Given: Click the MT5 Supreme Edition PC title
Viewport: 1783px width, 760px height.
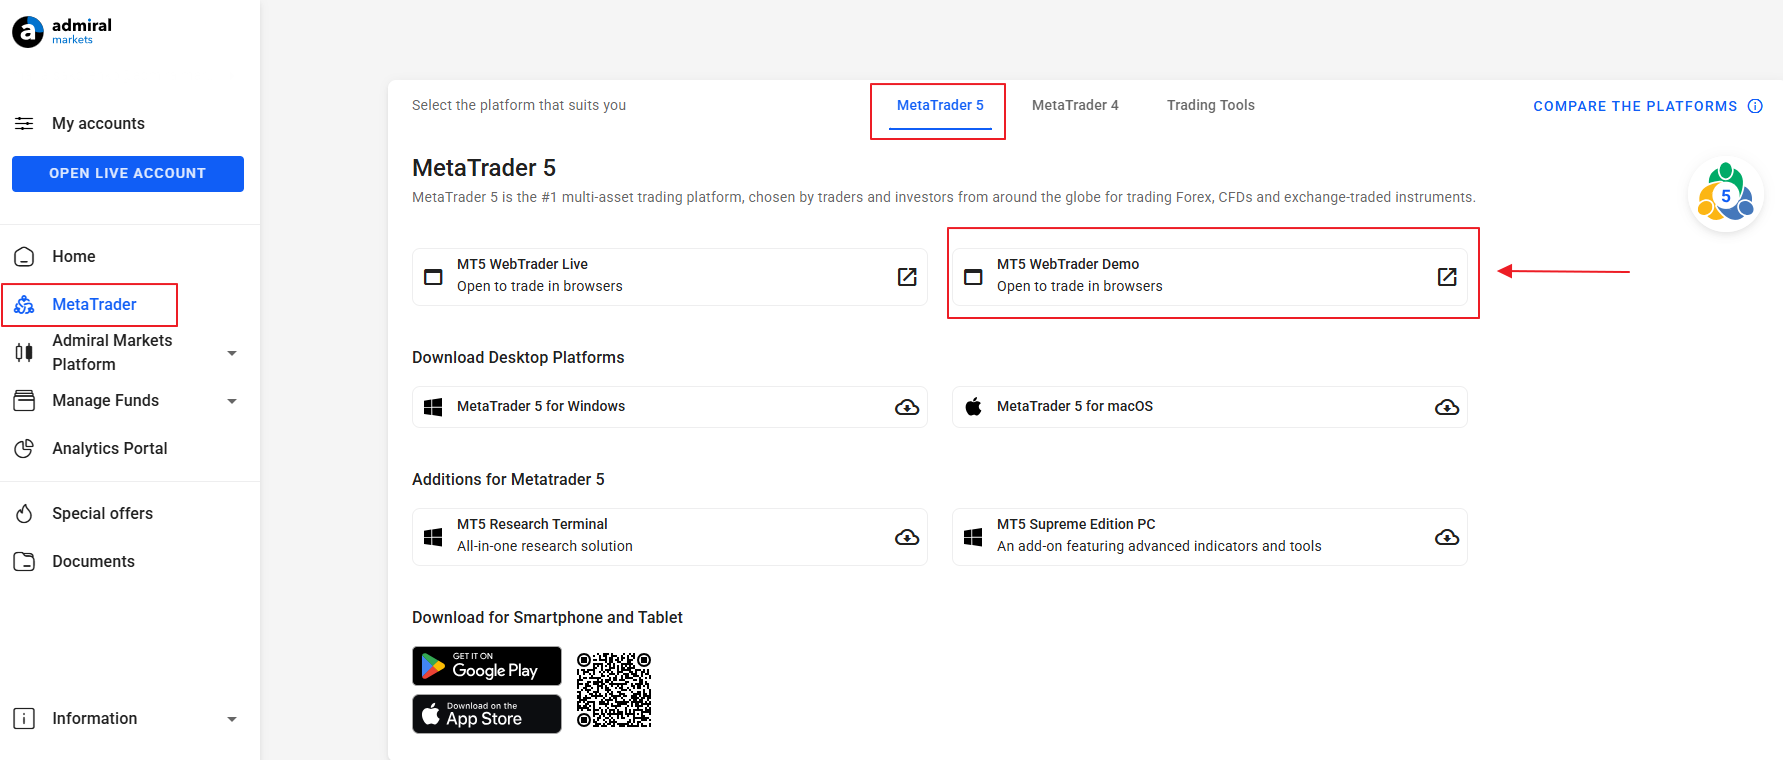Looking at the screenshot, I should tap(1076, 524).
